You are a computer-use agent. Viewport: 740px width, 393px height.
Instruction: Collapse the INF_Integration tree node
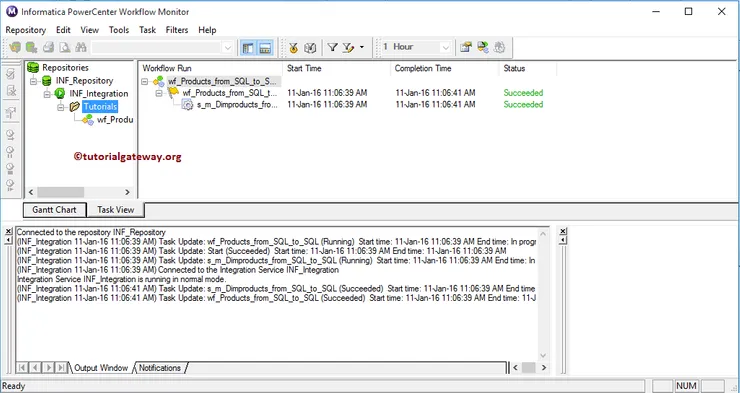[x=47, y=94]
